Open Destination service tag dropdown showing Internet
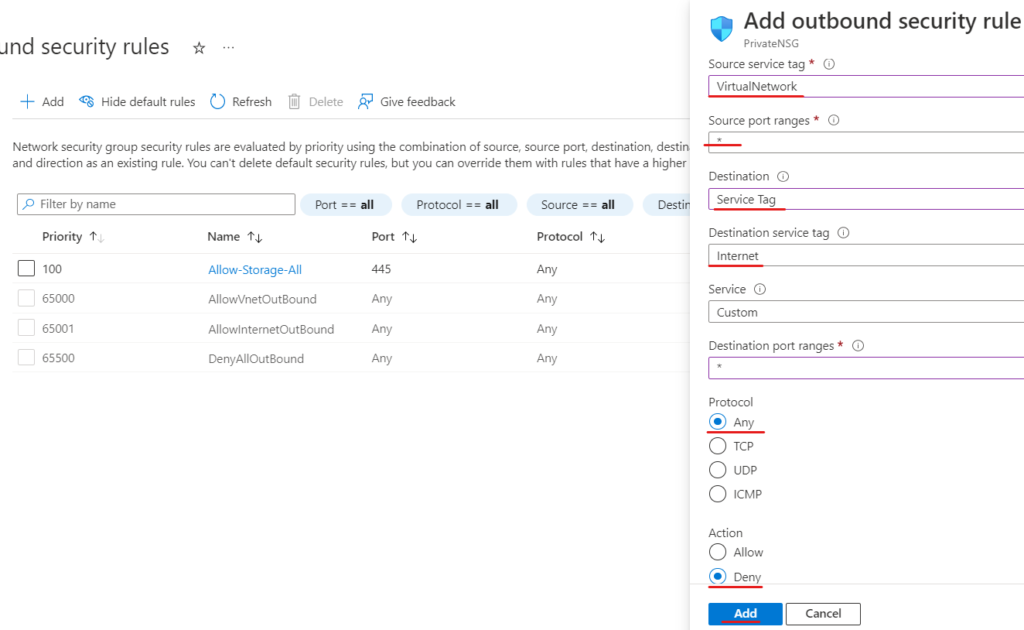 pyautogui.click(x=866, y=255)
